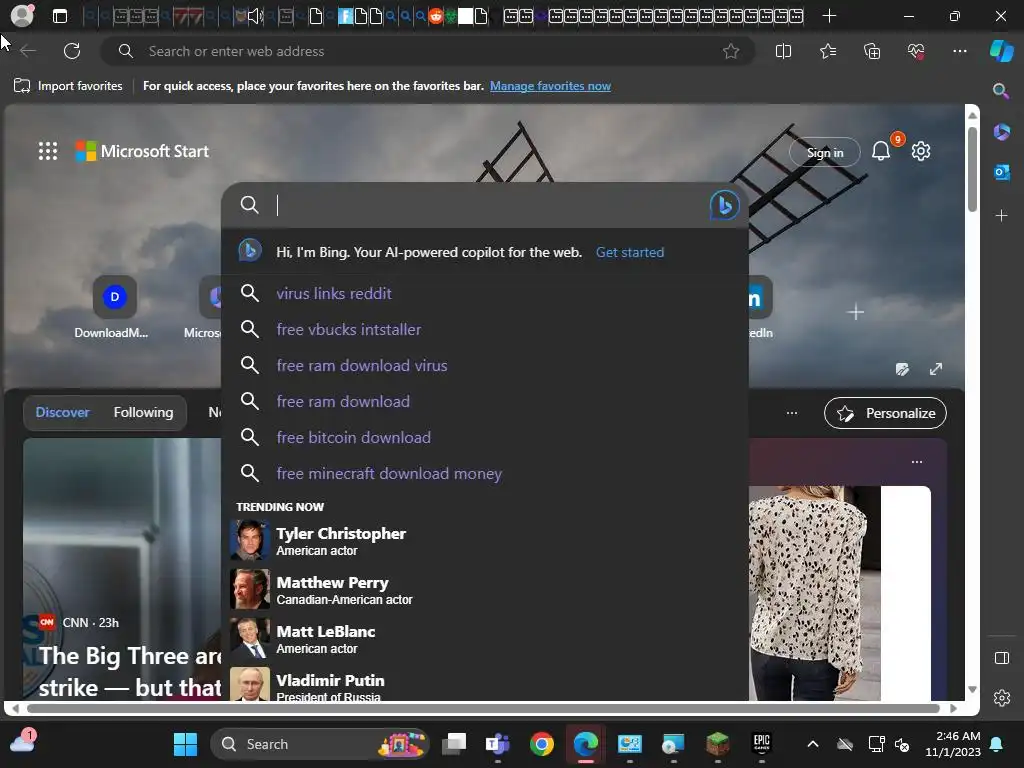
Task: Click Get started for Bing copilot
Action: coord(630,252)
